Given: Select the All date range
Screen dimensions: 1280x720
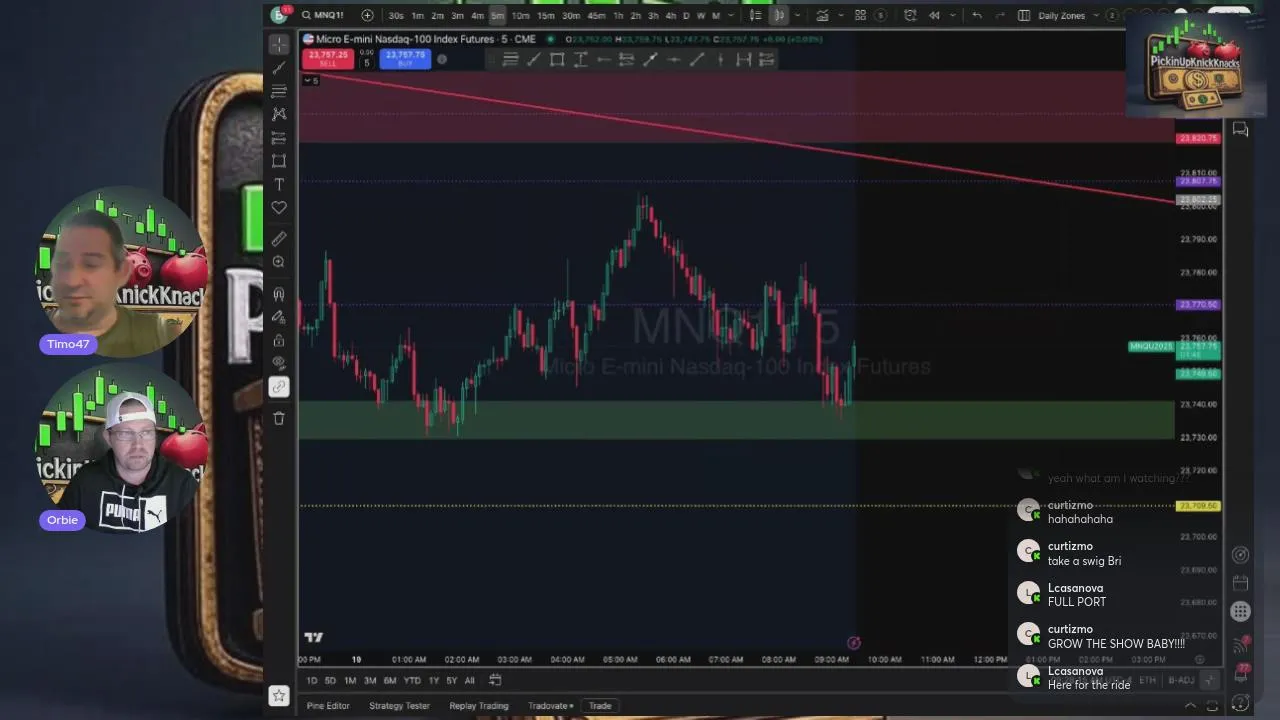Looking at the screenshot, I should [x=469, y=681].
